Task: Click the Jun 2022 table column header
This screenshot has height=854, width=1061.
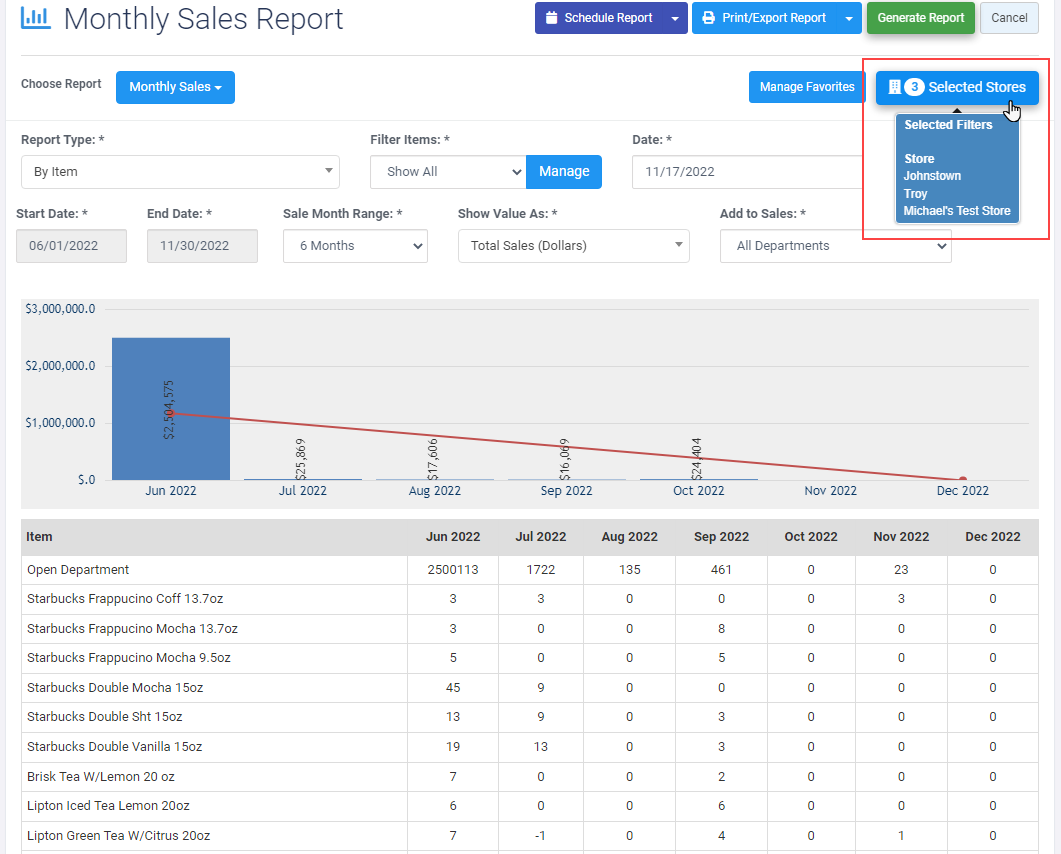Action: coord(452,537)
